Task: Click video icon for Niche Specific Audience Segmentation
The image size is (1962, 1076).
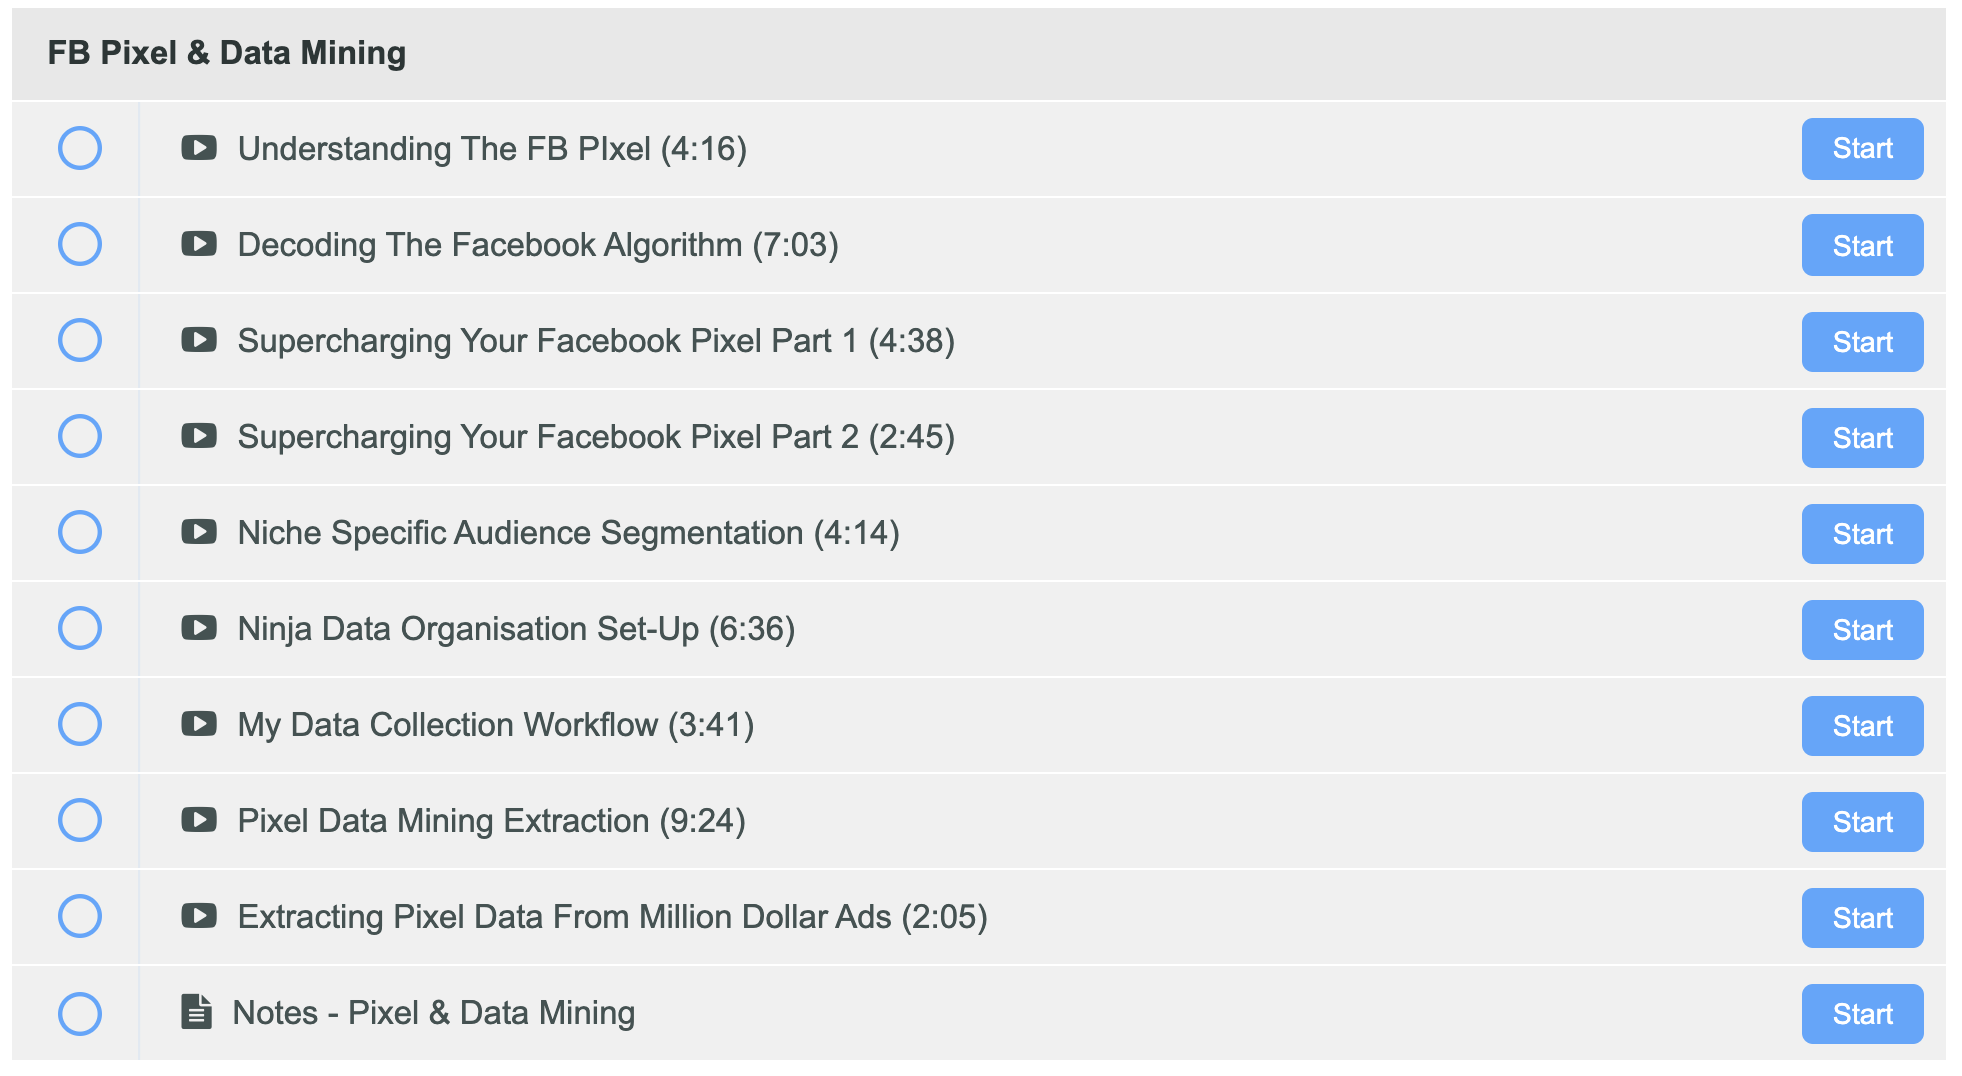Action: (199, 532)
